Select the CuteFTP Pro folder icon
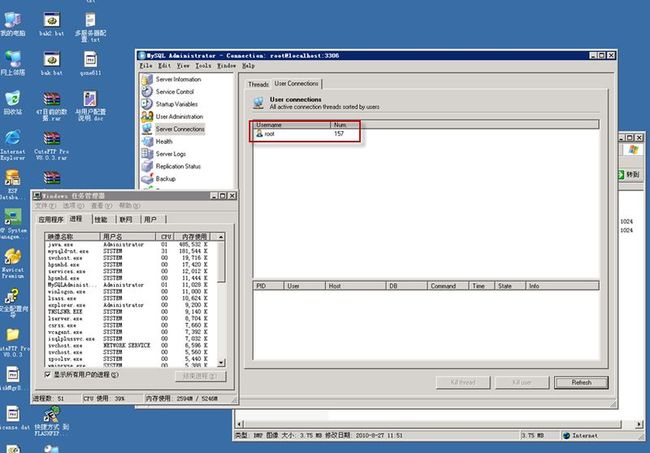Screen dimensions: 650x453 point(13,342)
